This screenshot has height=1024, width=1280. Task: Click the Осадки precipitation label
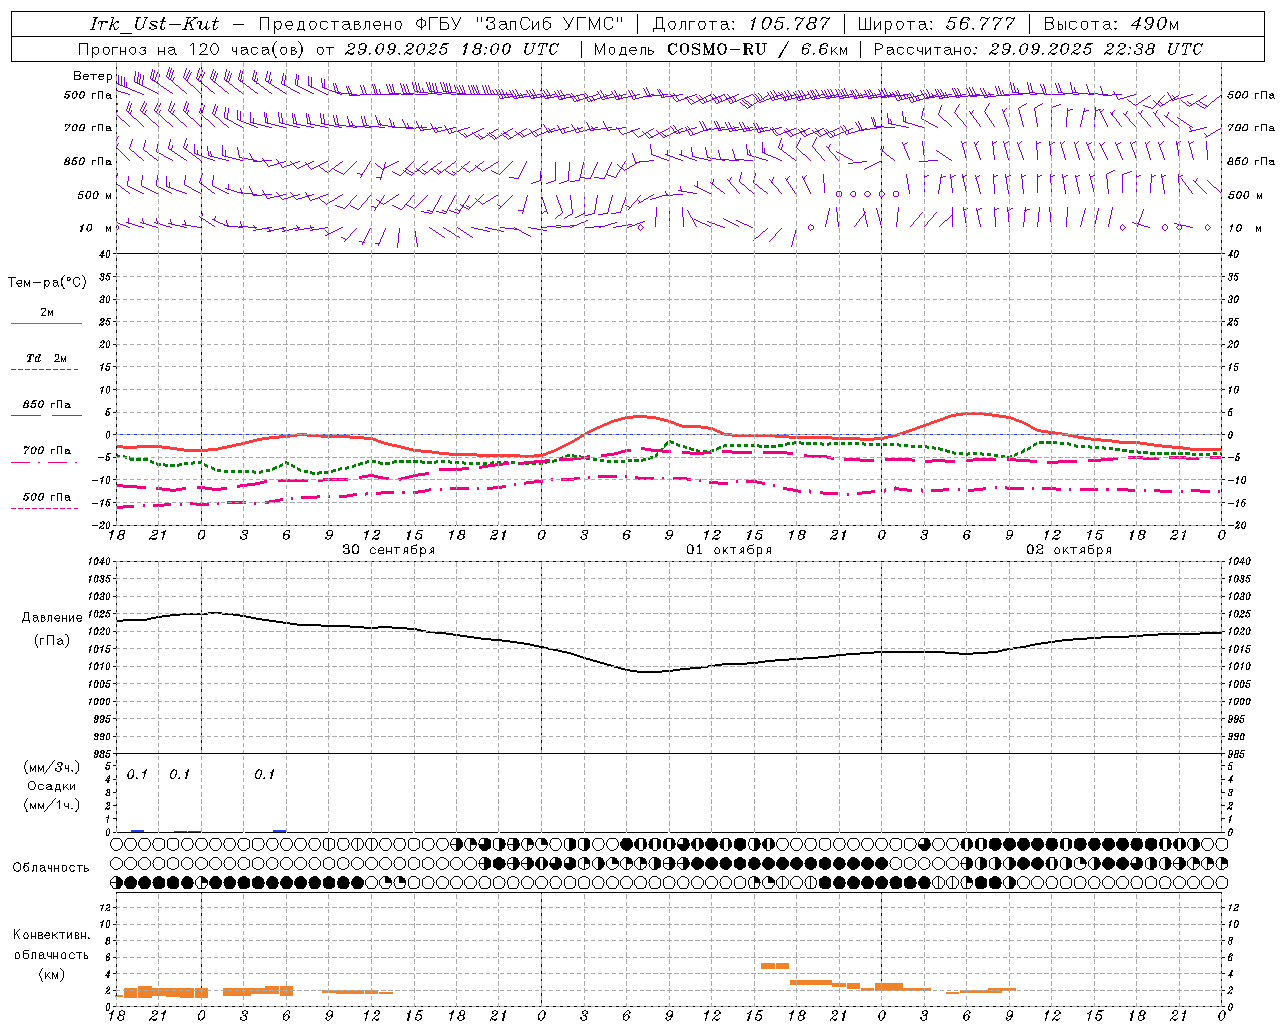[x=51, y=786]
